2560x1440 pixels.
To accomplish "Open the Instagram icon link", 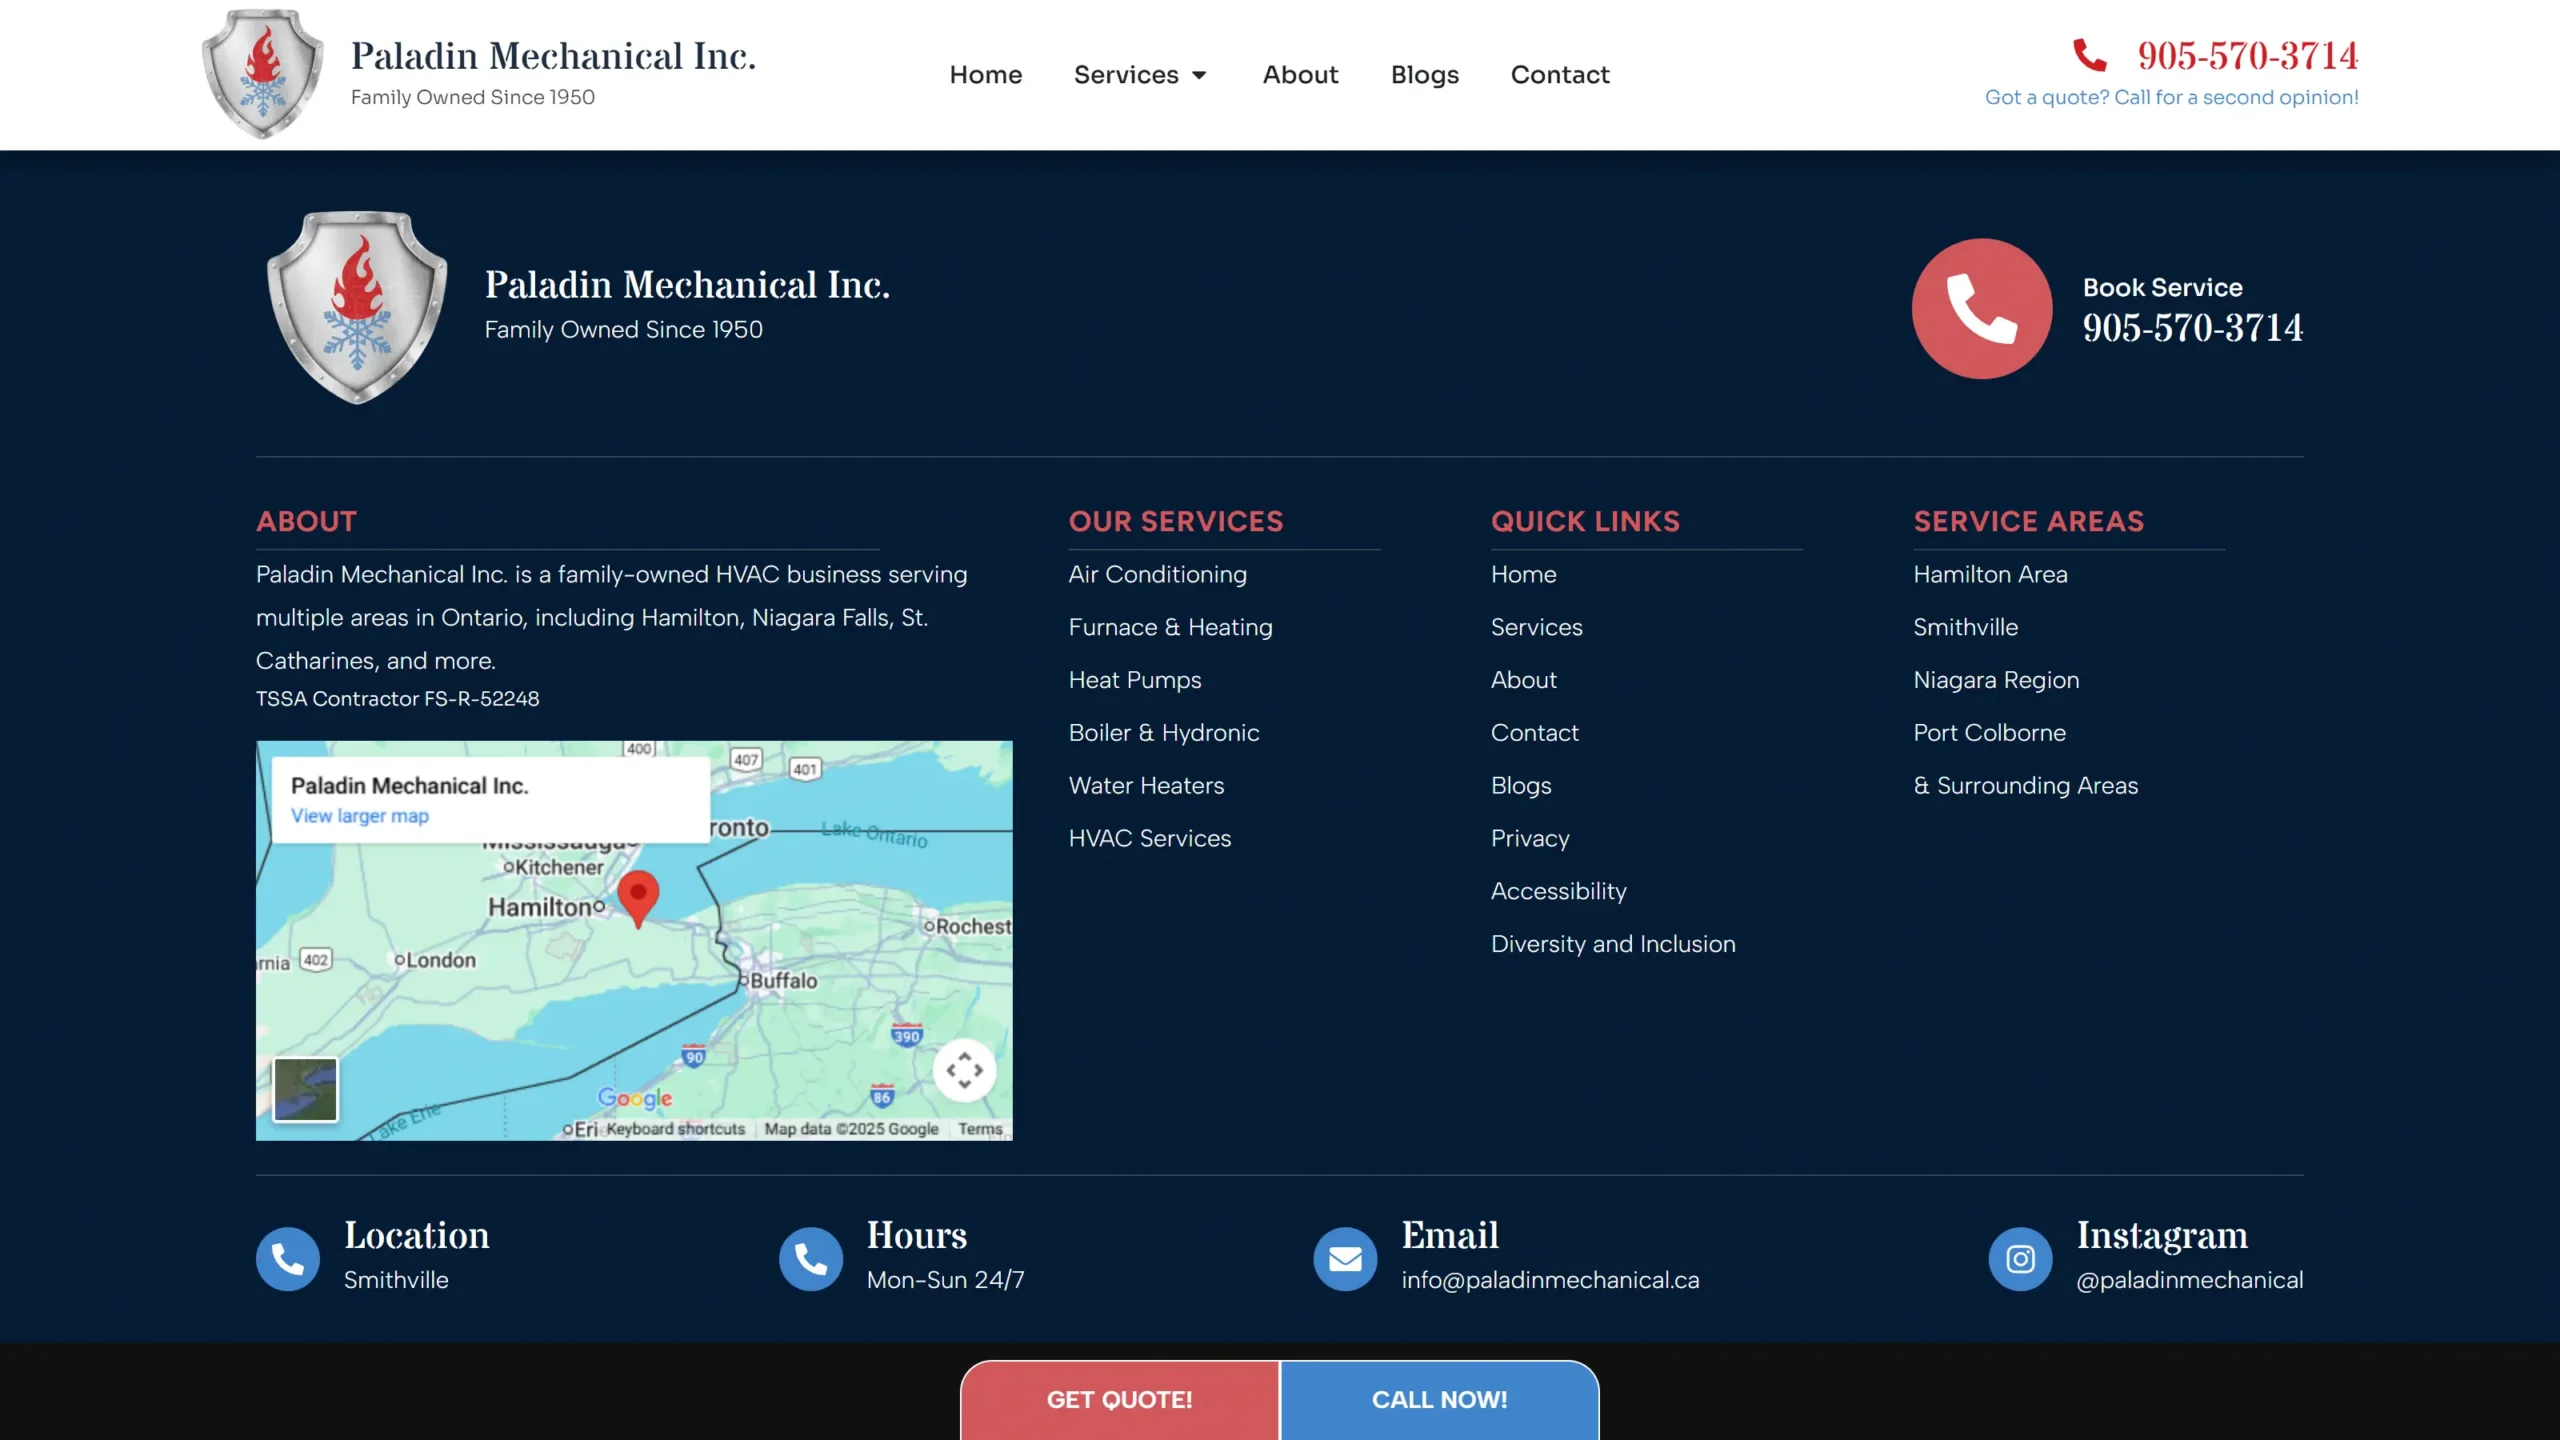I will 2020,1258.
